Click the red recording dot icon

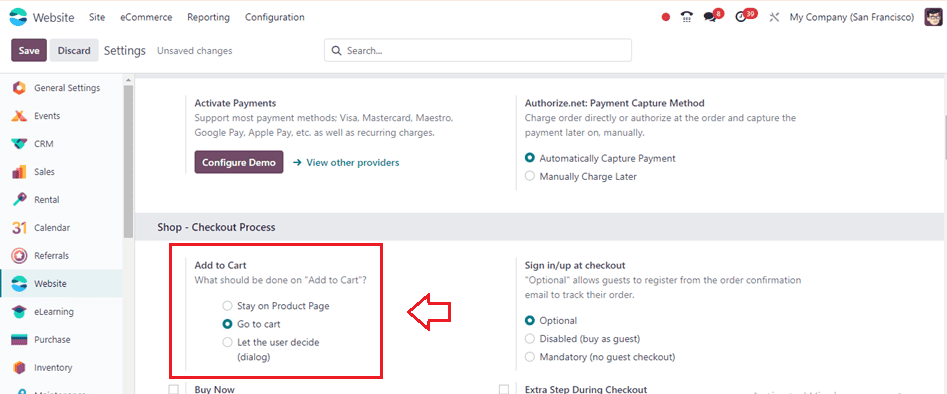coord(666,18)
